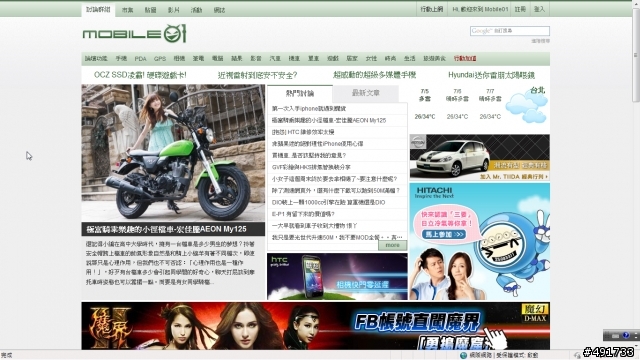This screenshot has width=640, height=360.
Task: Open the OCZ SSD headline link
Action: [140, 75]
